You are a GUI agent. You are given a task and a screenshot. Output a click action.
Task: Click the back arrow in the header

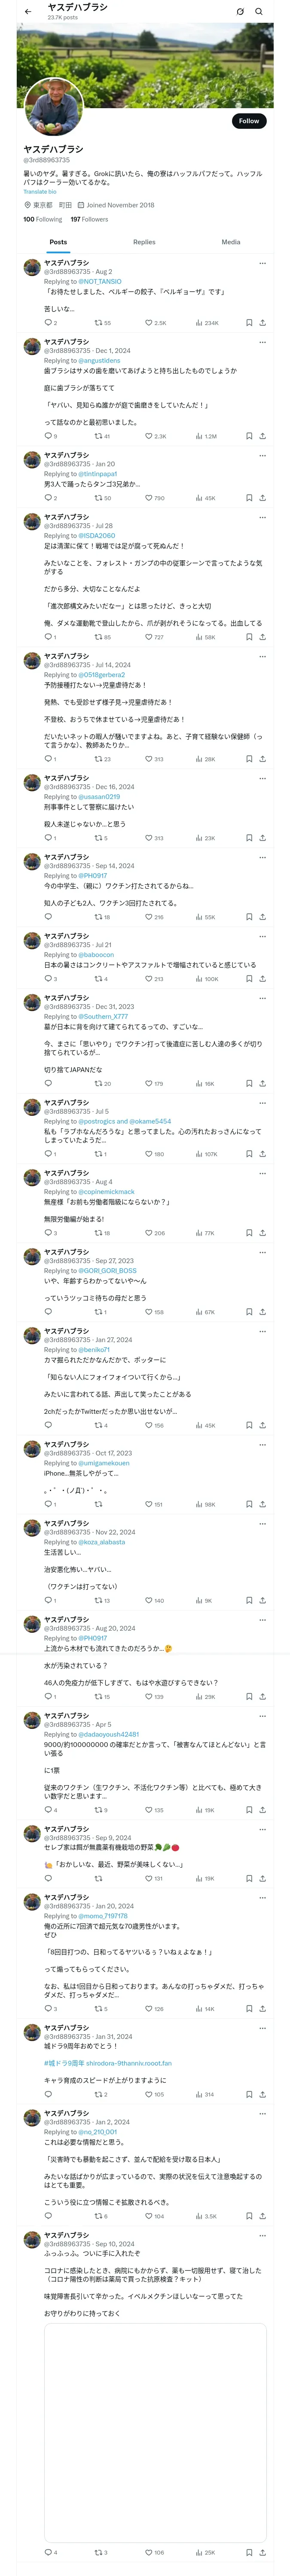point(28,12)
